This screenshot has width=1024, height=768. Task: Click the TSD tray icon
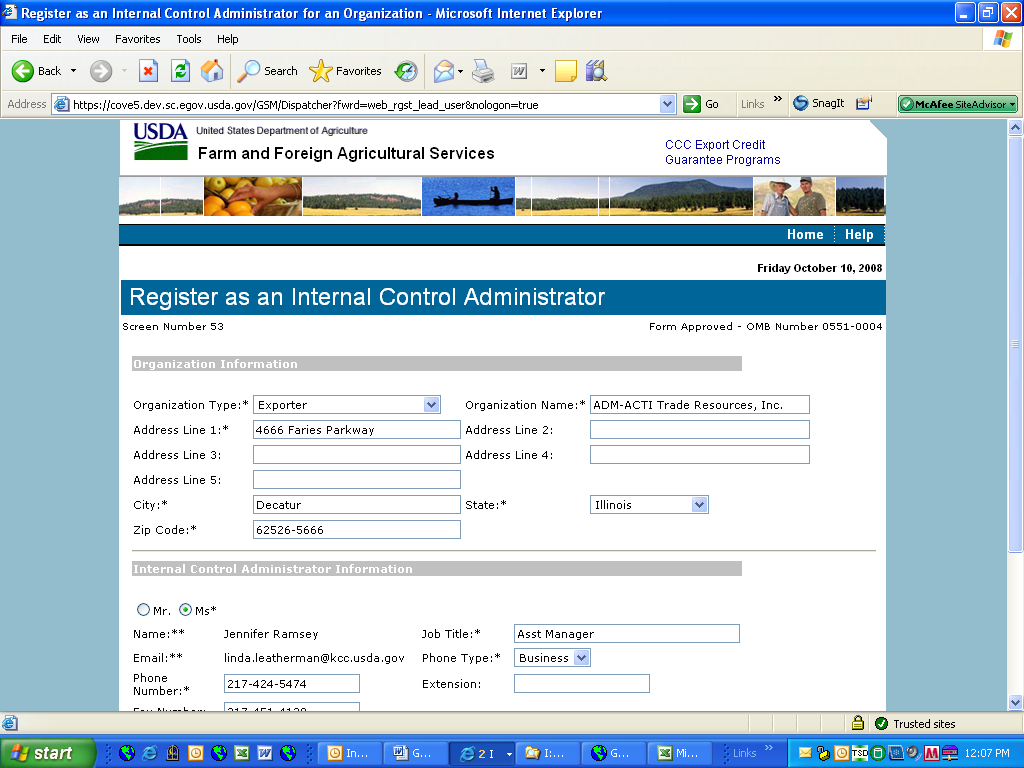[x=860, y=753]
